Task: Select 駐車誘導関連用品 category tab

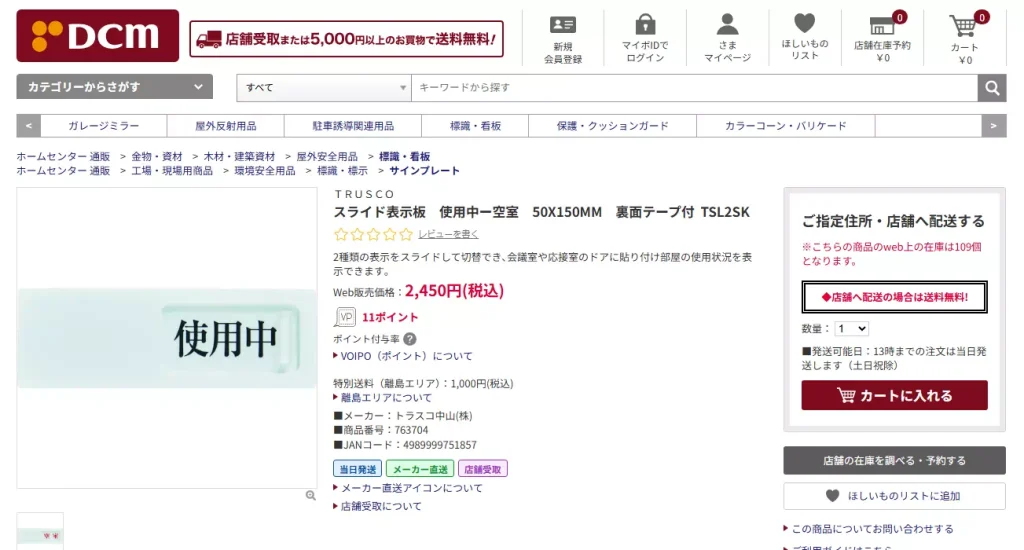Action: click(x=353, y=126)
